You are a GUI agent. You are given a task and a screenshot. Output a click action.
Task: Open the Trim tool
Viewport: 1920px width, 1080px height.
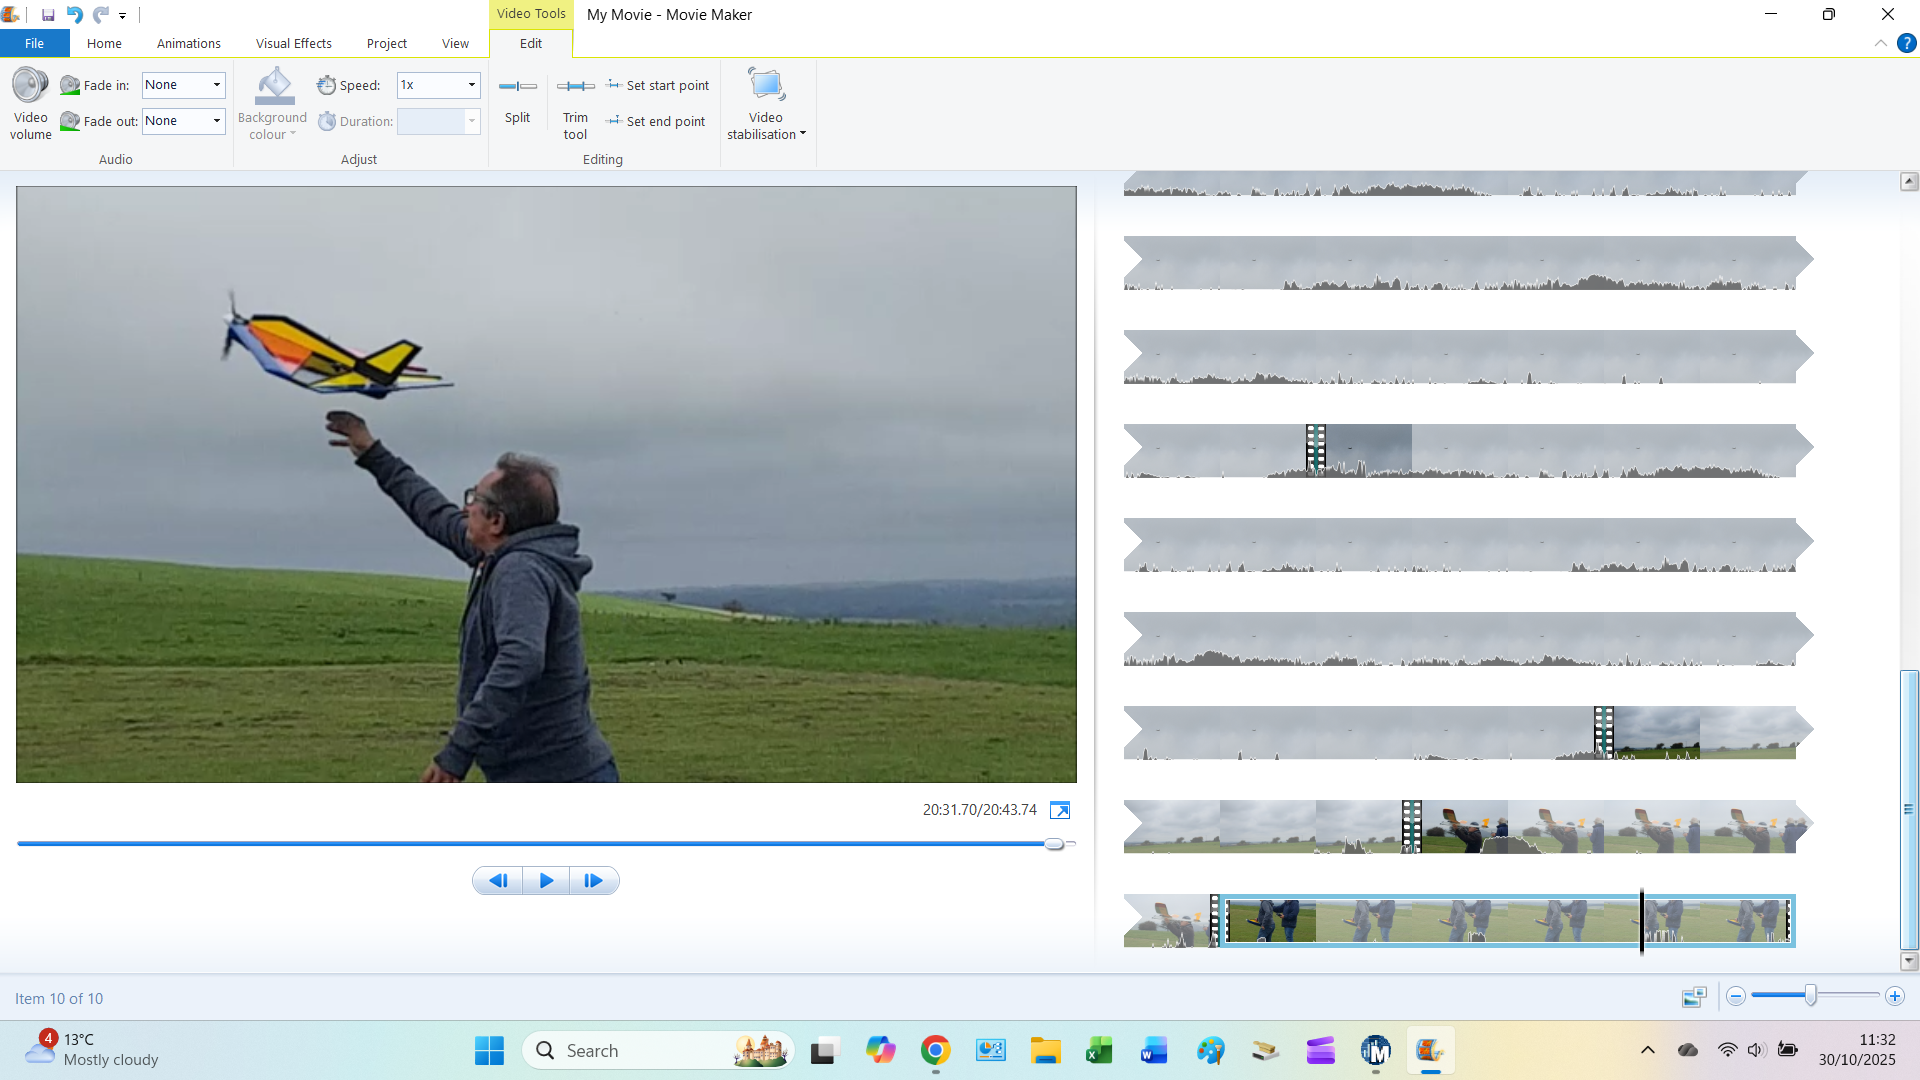pyautogui.click(x=575, y=87)
